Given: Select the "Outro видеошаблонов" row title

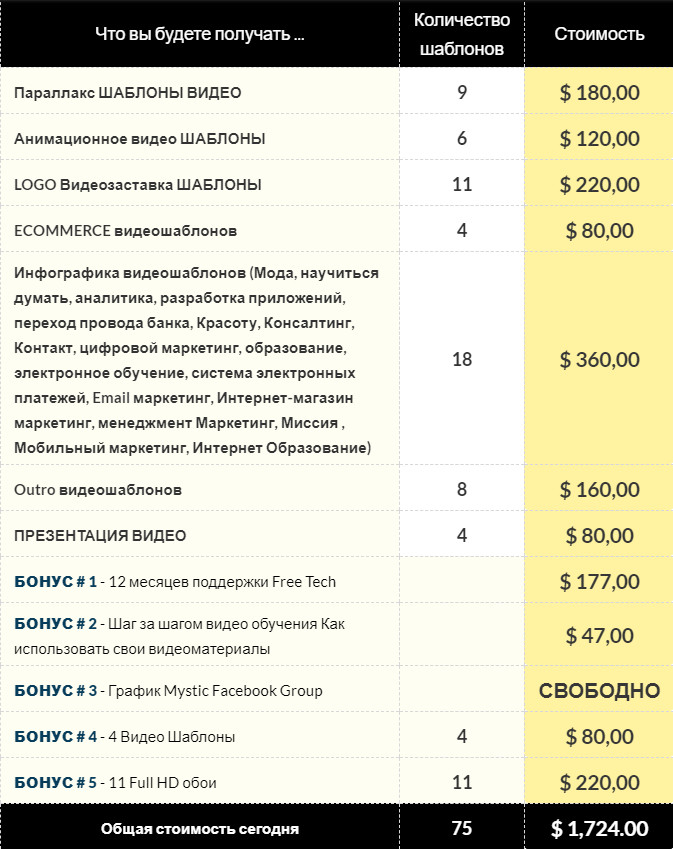Looking at the screenshot, I should pyautogui.click(x=98, y=490).
